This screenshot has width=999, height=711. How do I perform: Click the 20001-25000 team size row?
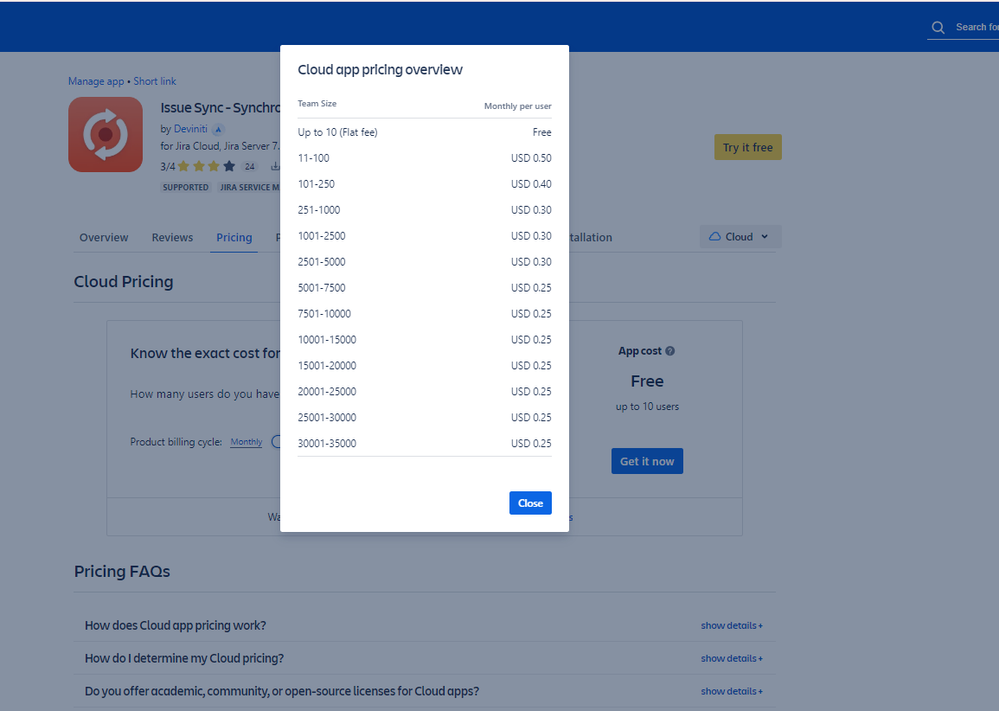pyautogui.click(x=424, y=391)
